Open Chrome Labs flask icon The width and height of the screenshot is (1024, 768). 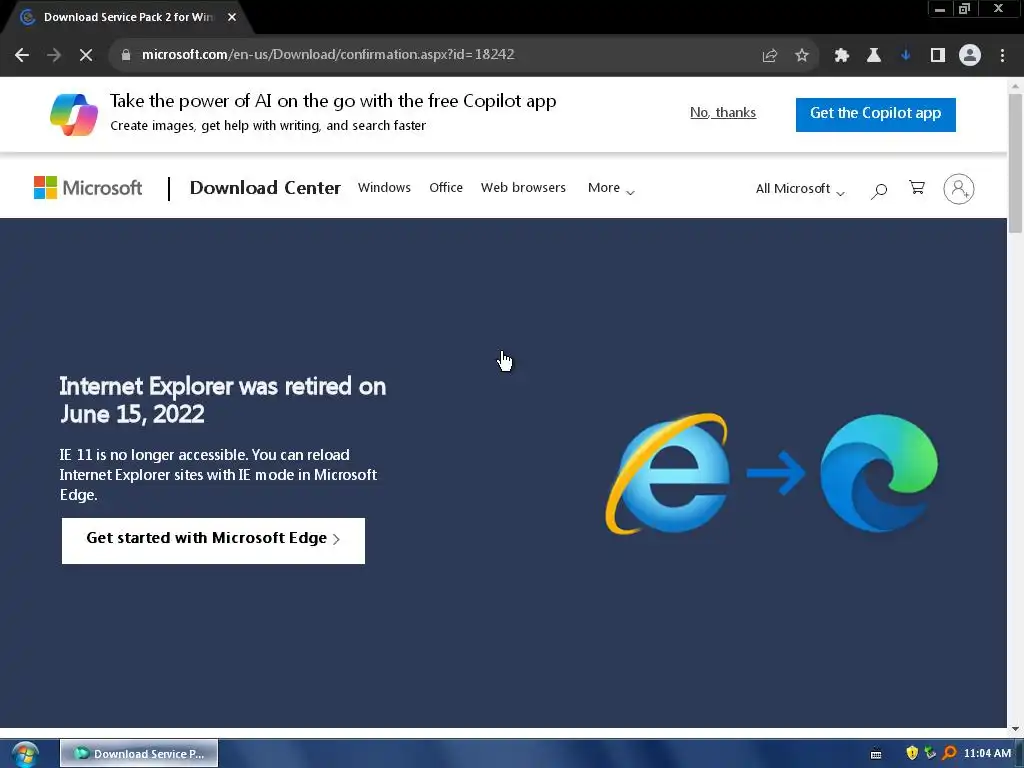pos(873,56)
